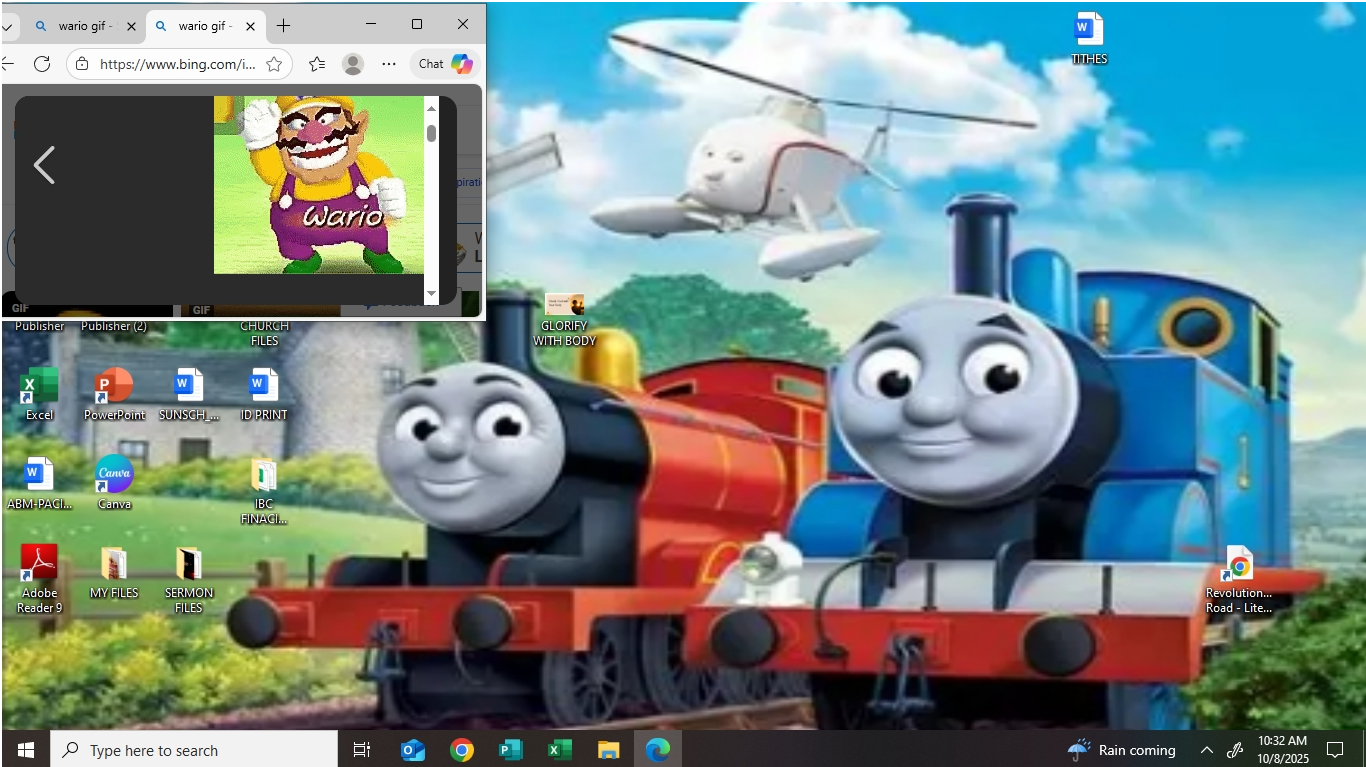Click the image viewer scrollbar up arrow
The height and width of the screenshot is (767, 1366).
coord(432,107)
